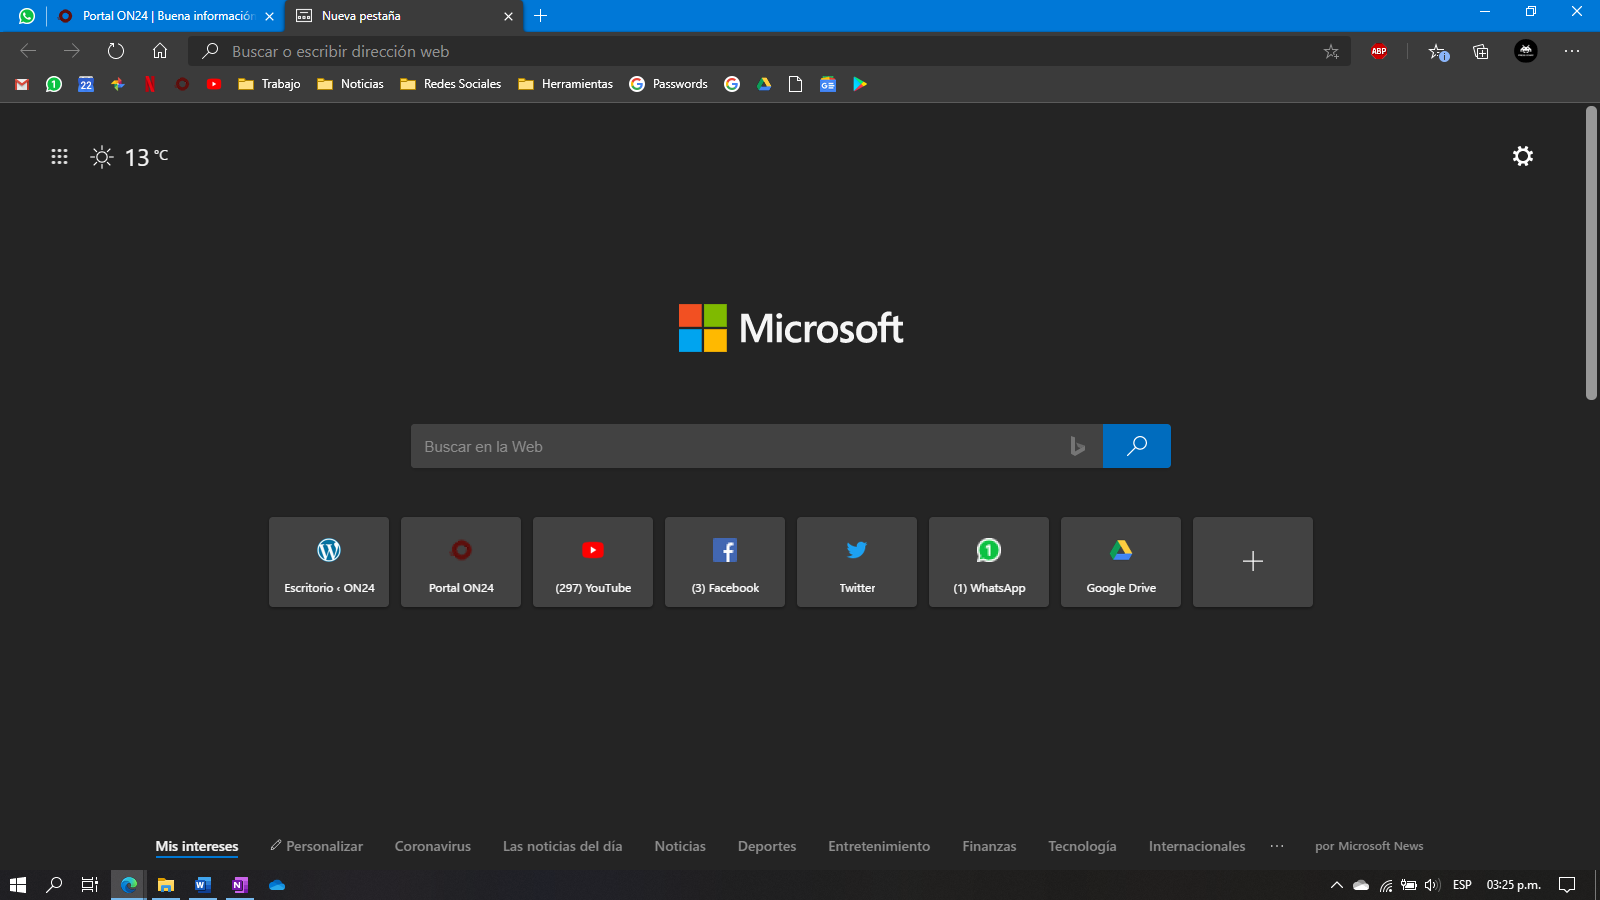Open the Twitter quick link tile
The width and height of the screenshot is (1600, 900).
click(x=857, y=562)
